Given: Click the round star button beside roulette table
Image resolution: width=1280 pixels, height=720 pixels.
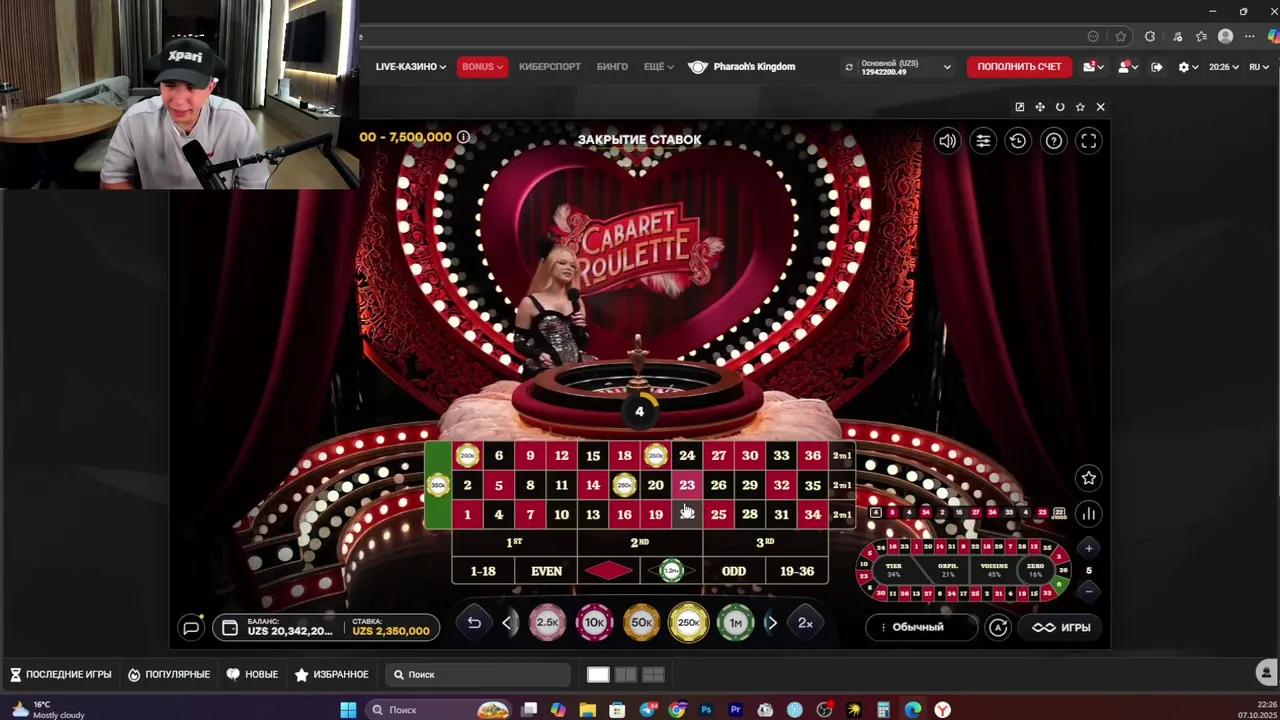Looking at the screenshot, I should [1089, 478].
